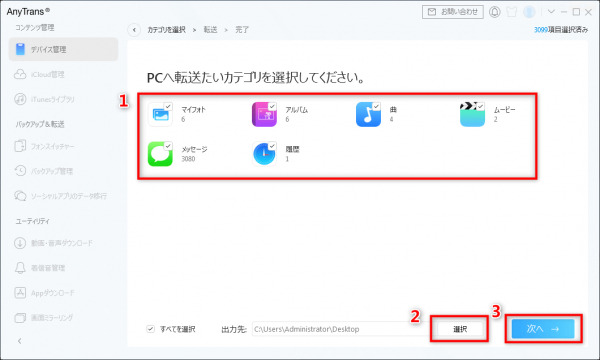Open notifications bell in title bar
This screenshot has height=360, width=600.
coord(494,12)
